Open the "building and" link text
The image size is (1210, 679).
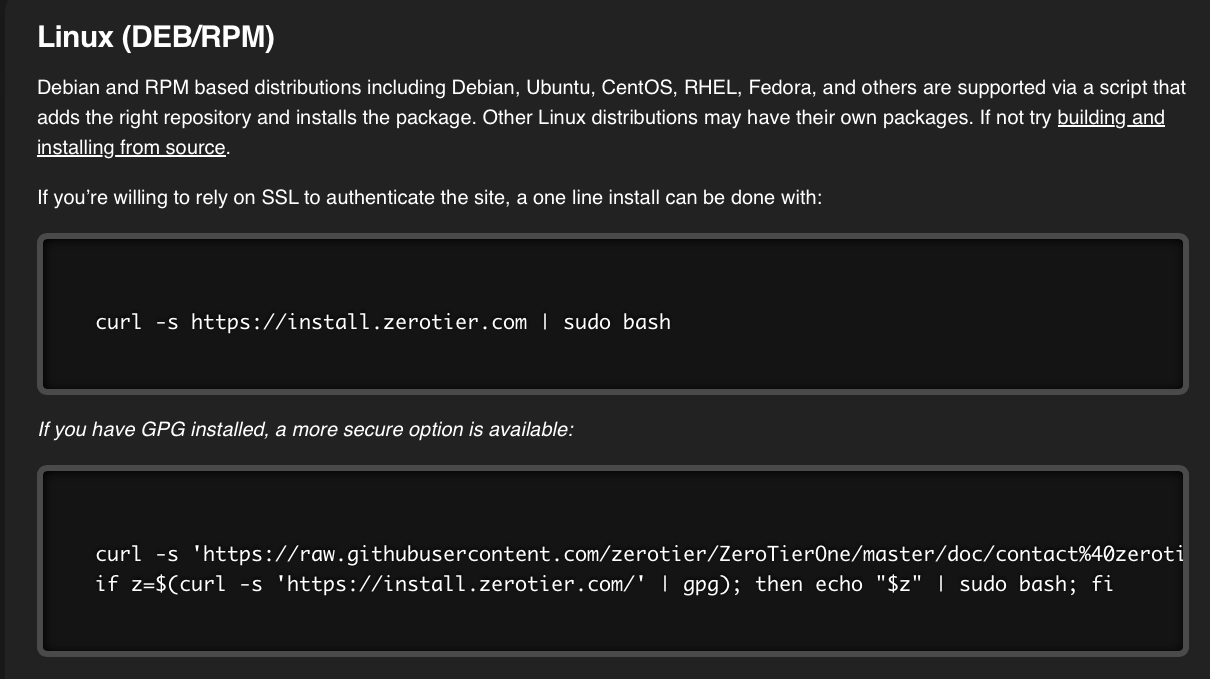pos(1110,117)
